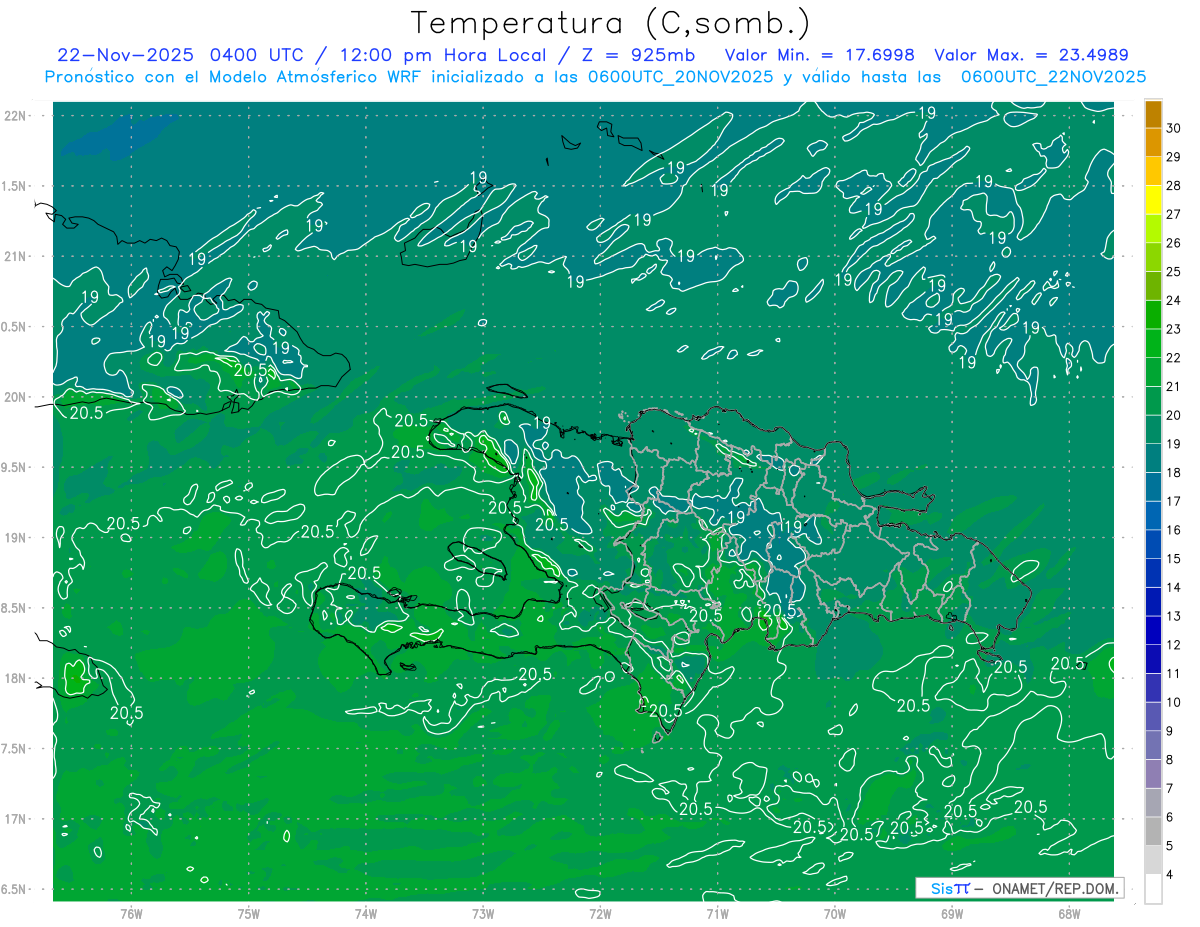Click the longitude axis label 70W
The width and height of the screenshot is (1200, 927).
[835, 913]
